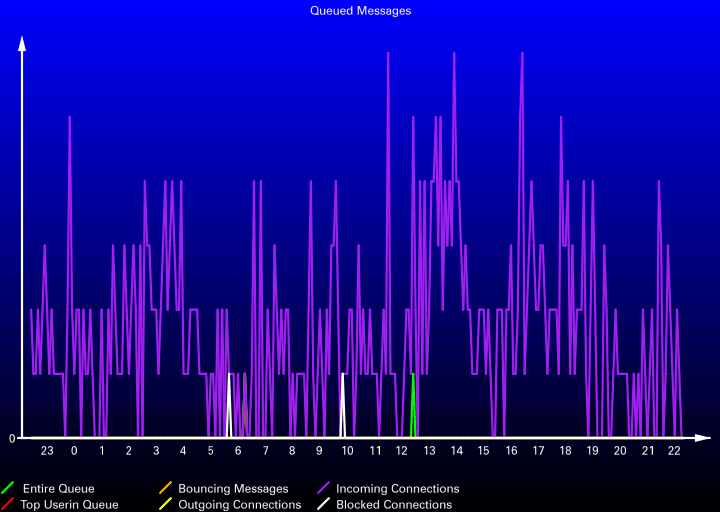
Task: Click the Outgoing Connections legend text
Action: click(x=239, y=505)
